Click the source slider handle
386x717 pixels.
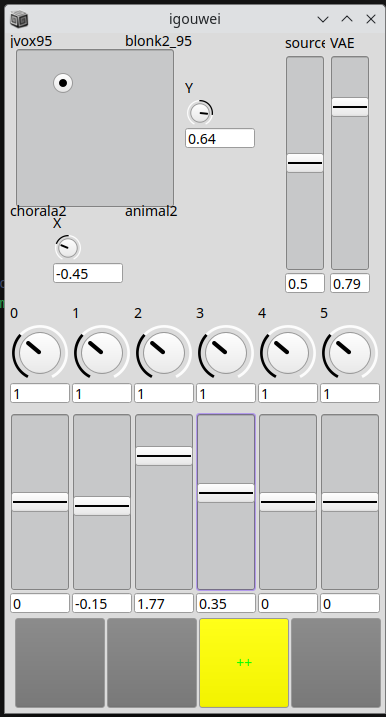tap(305, 163)
